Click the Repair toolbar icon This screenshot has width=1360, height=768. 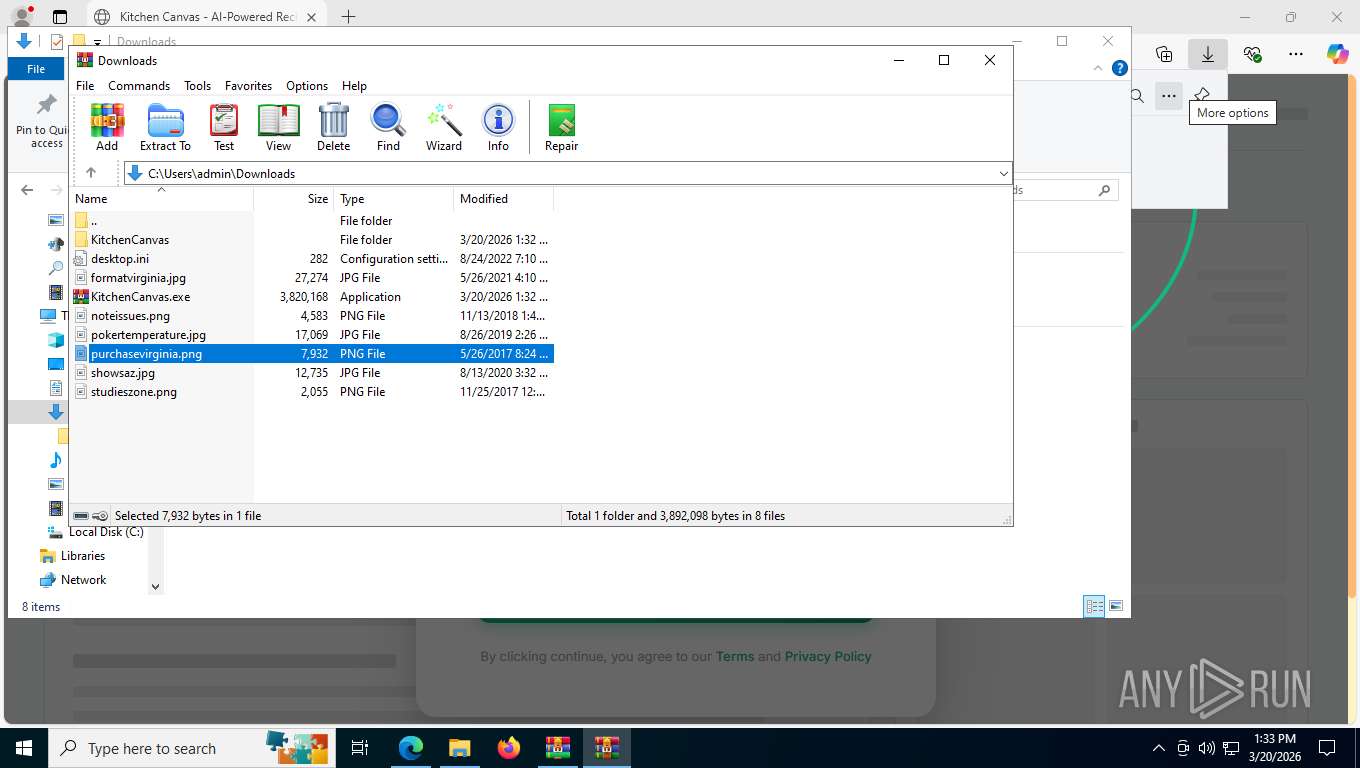tap(562, 127)
